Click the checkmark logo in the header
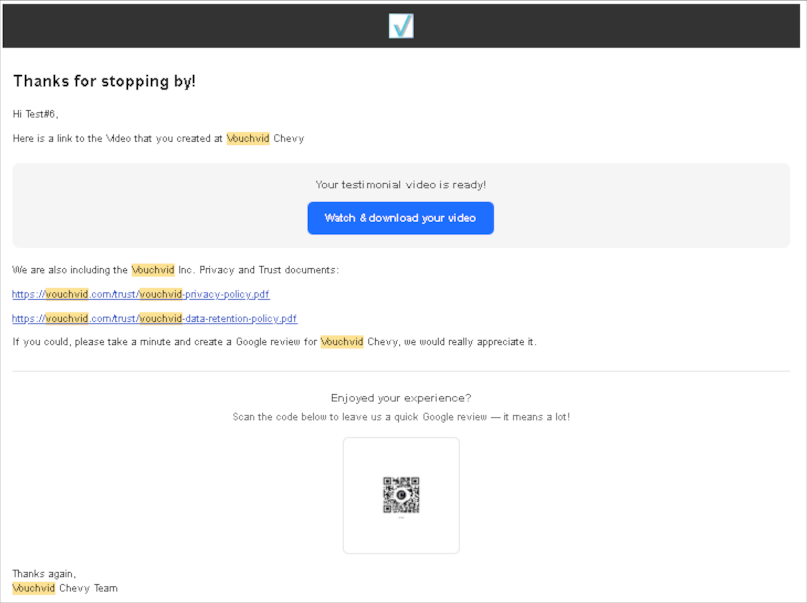The height and width of the screenshot is (603, 807). [x=401, y=26]
